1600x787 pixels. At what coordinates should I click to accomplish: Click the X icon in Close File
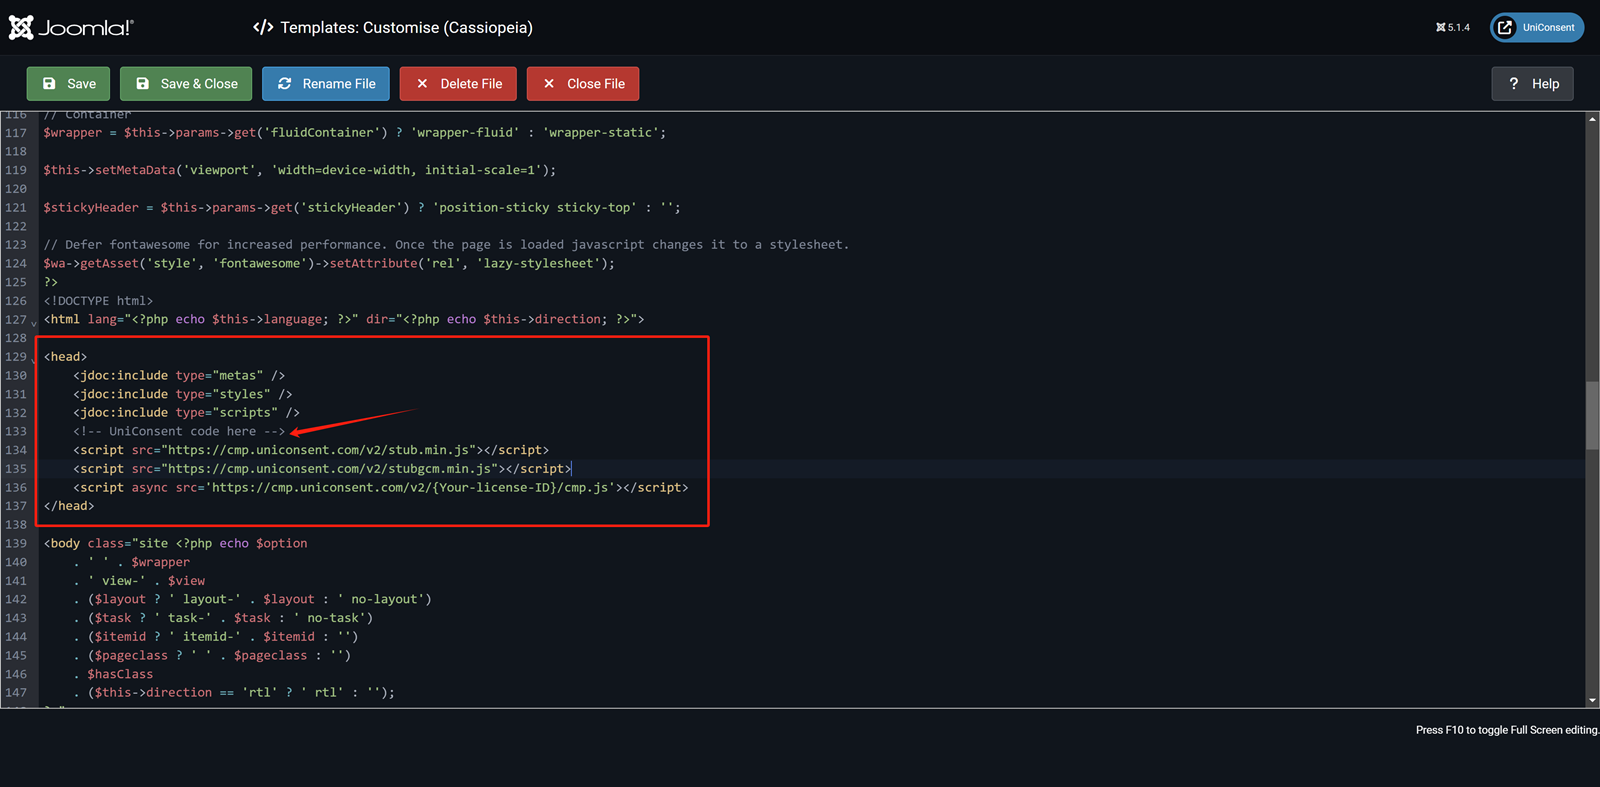click(549, 84)
